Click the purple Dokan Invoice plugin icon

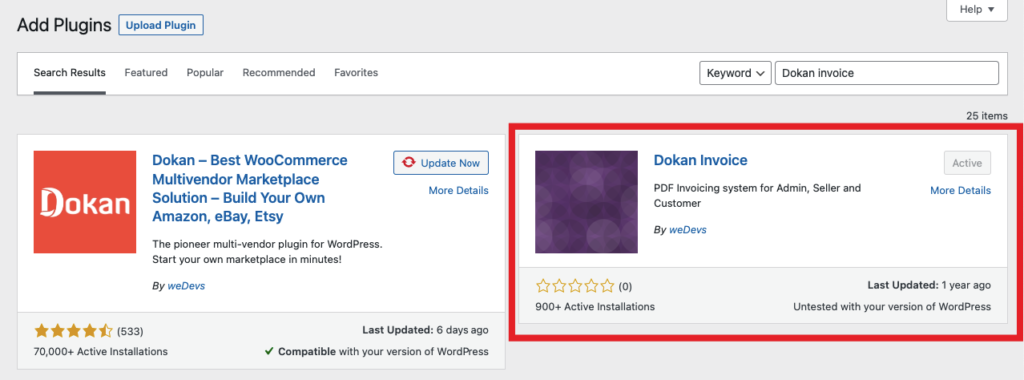click(586, 202)
